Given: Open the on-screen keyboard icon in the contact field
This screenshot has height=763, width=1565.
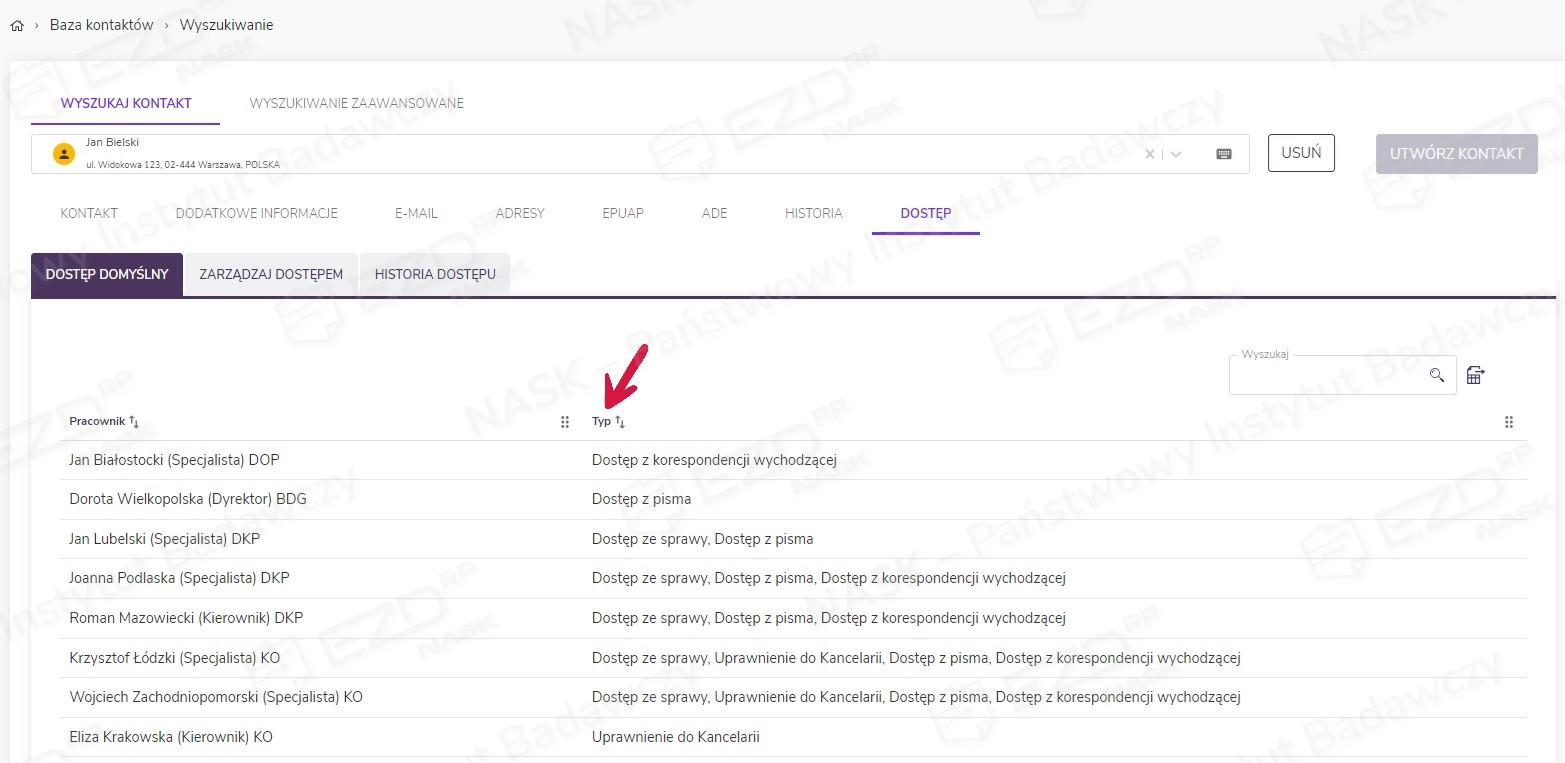Looking at the screenshot, I should click(1223, 154).
